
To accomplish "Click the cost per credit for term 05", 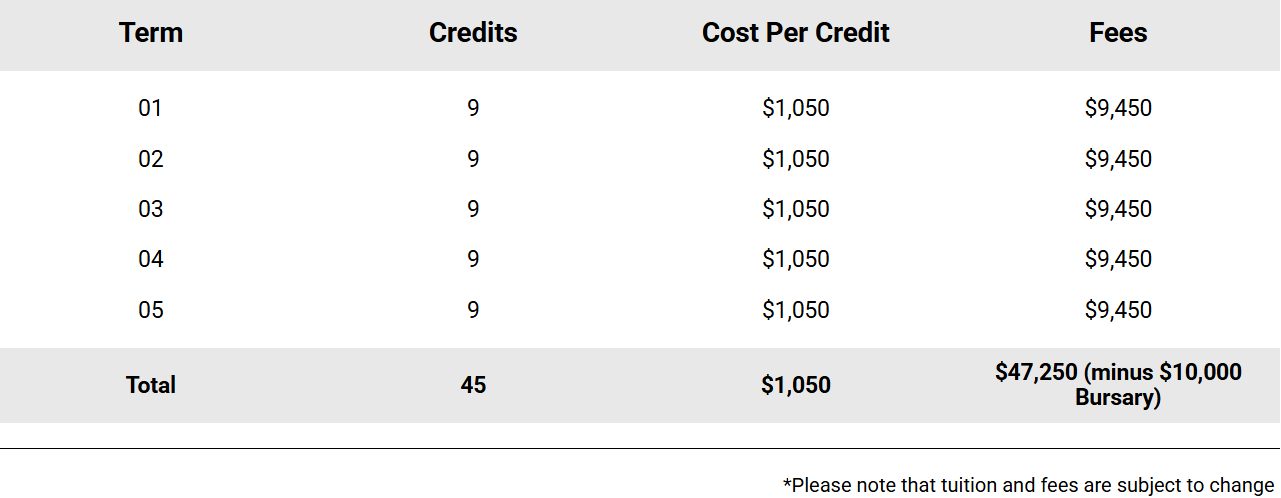I will point(795,310).
